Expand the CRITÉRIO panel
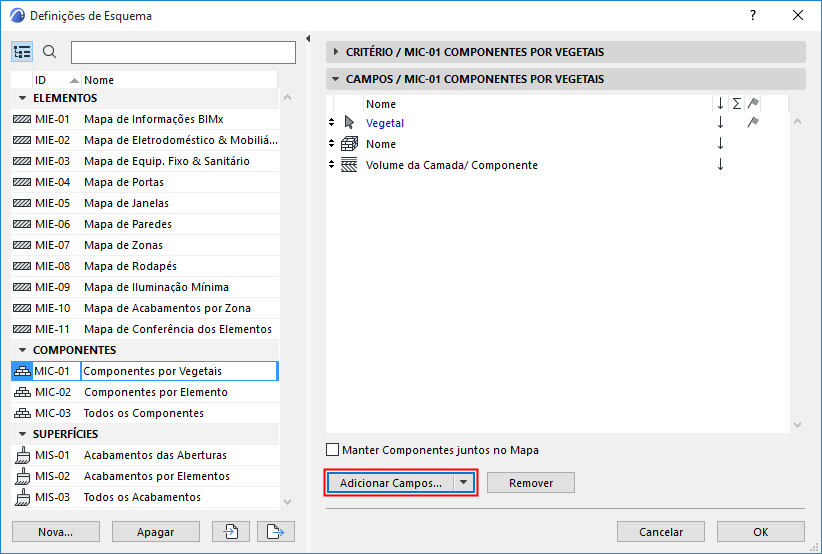Screen dimensions: 822x554 (336, 52)
